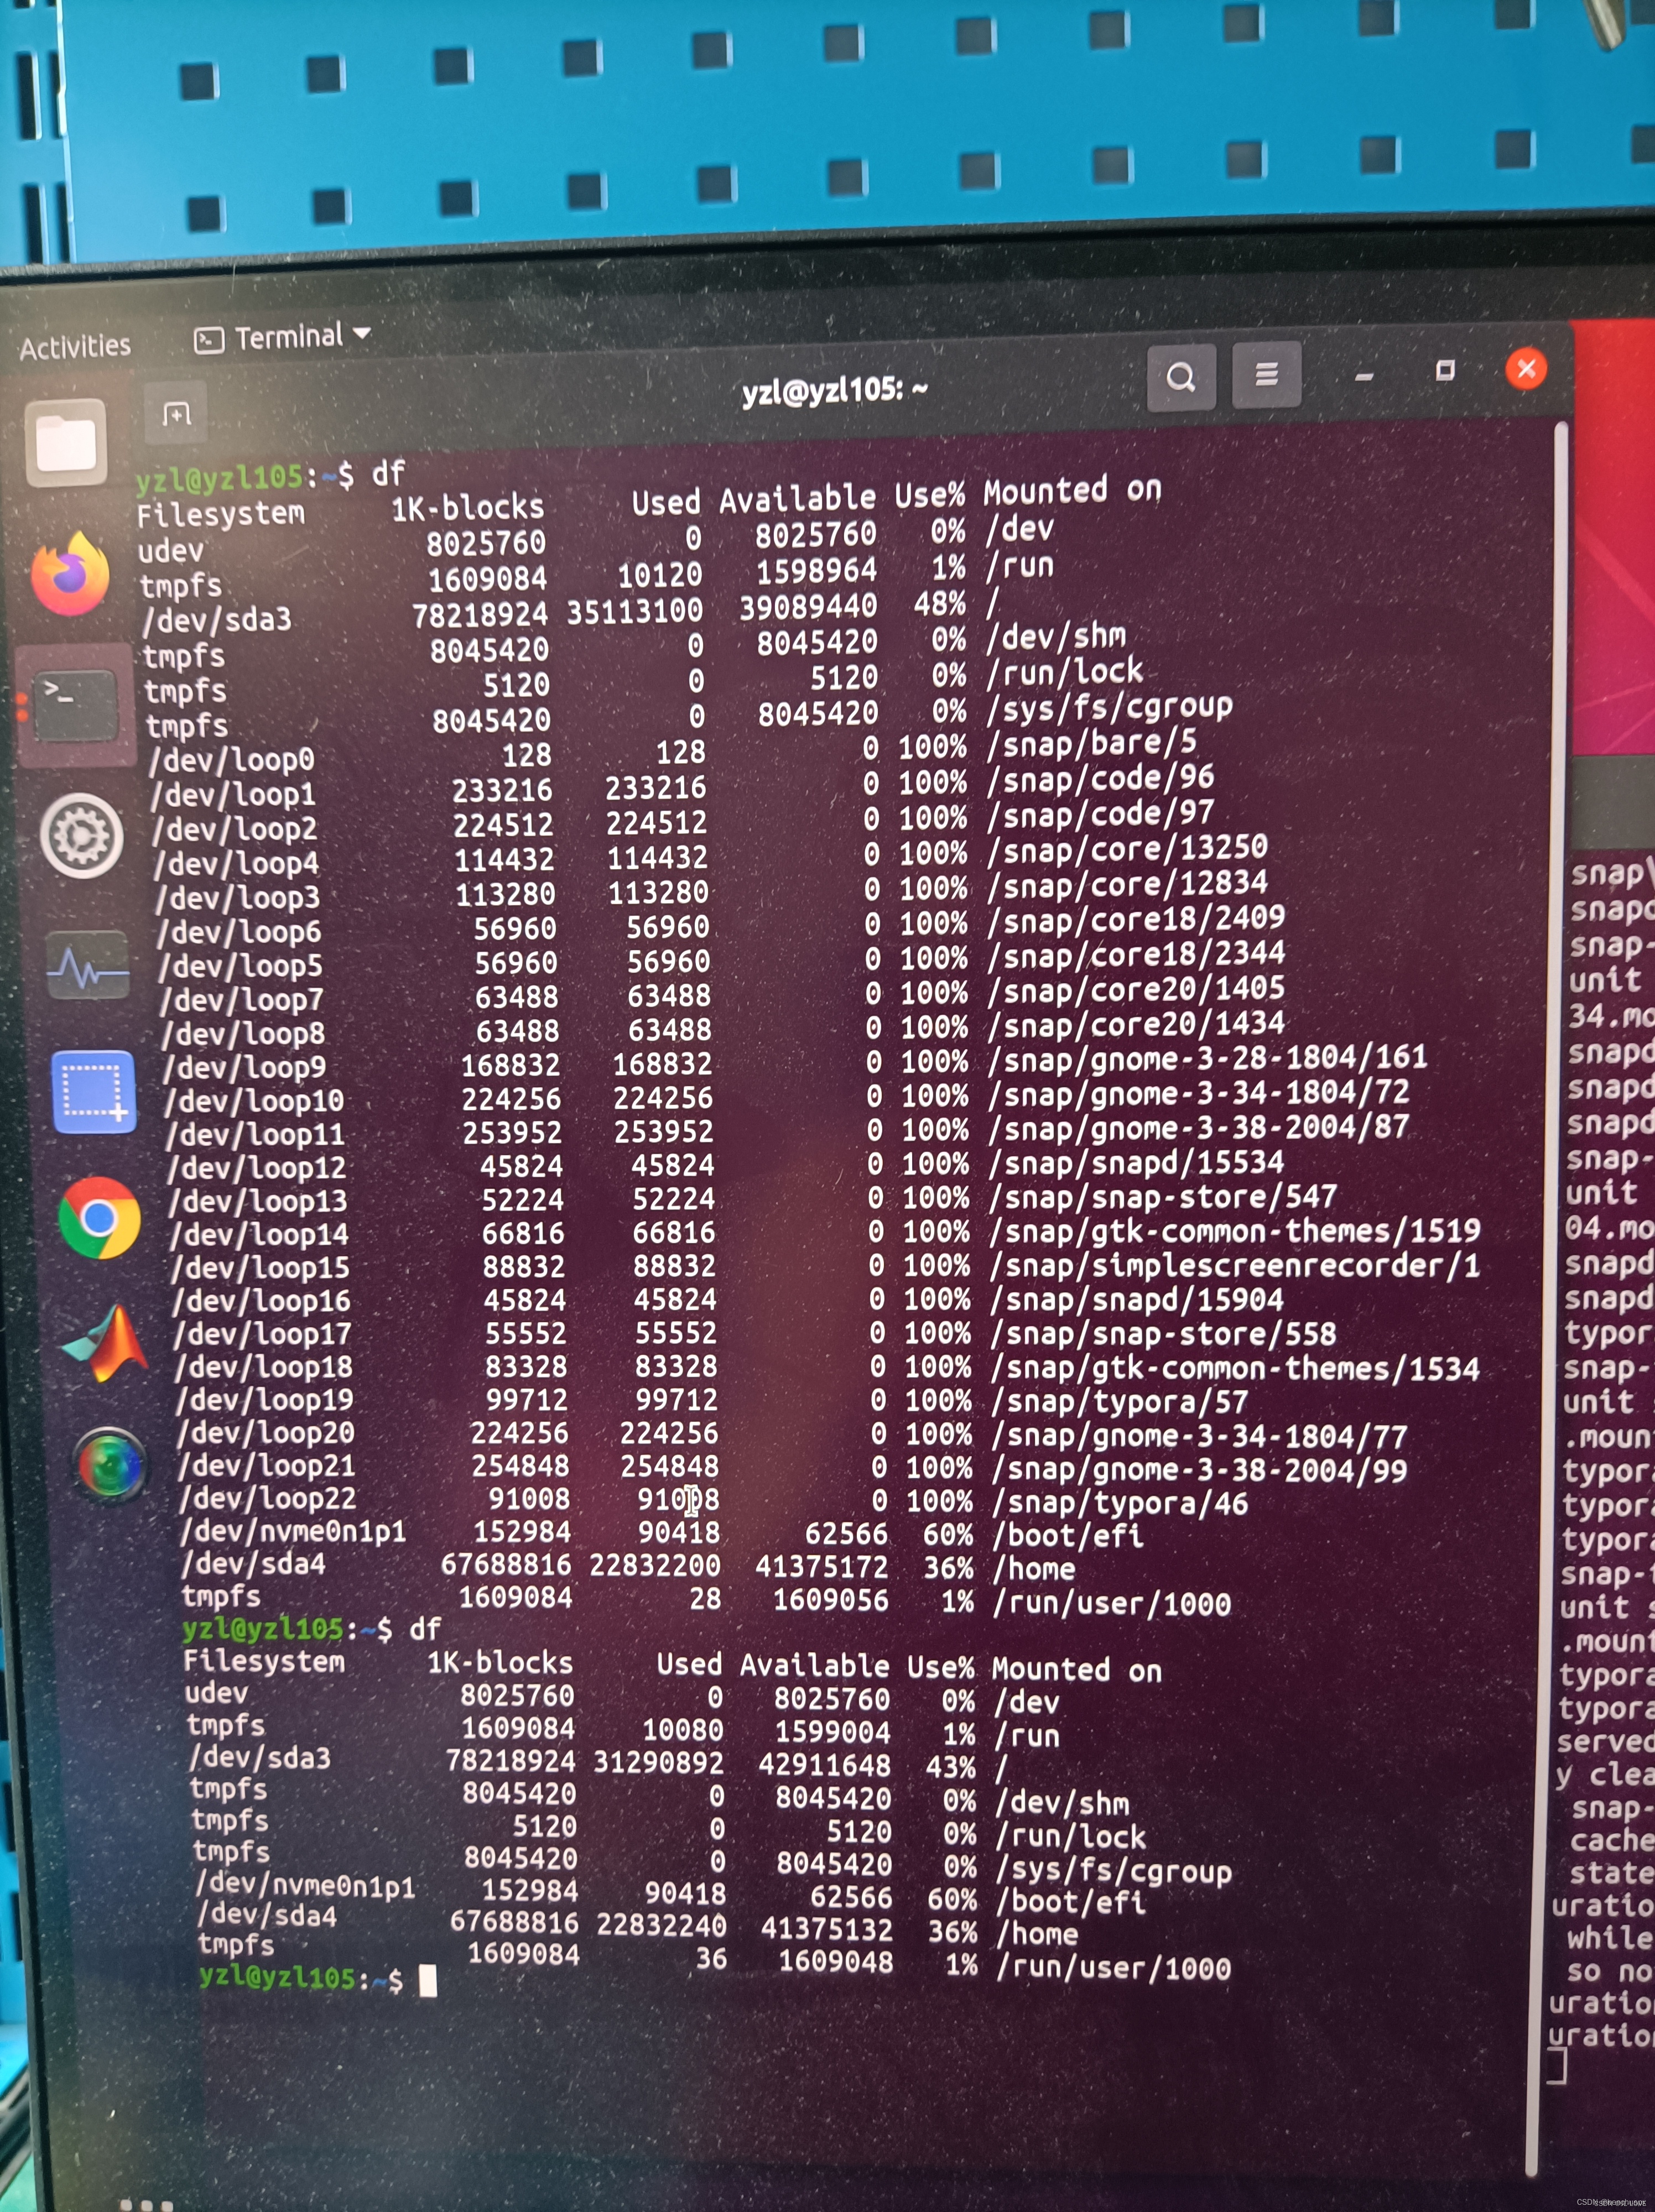Viewport: 1655px width, 2212px height.
Task: Open the terminal hamburger menu
Action: pyautogui.click(x=1266, y=375)
